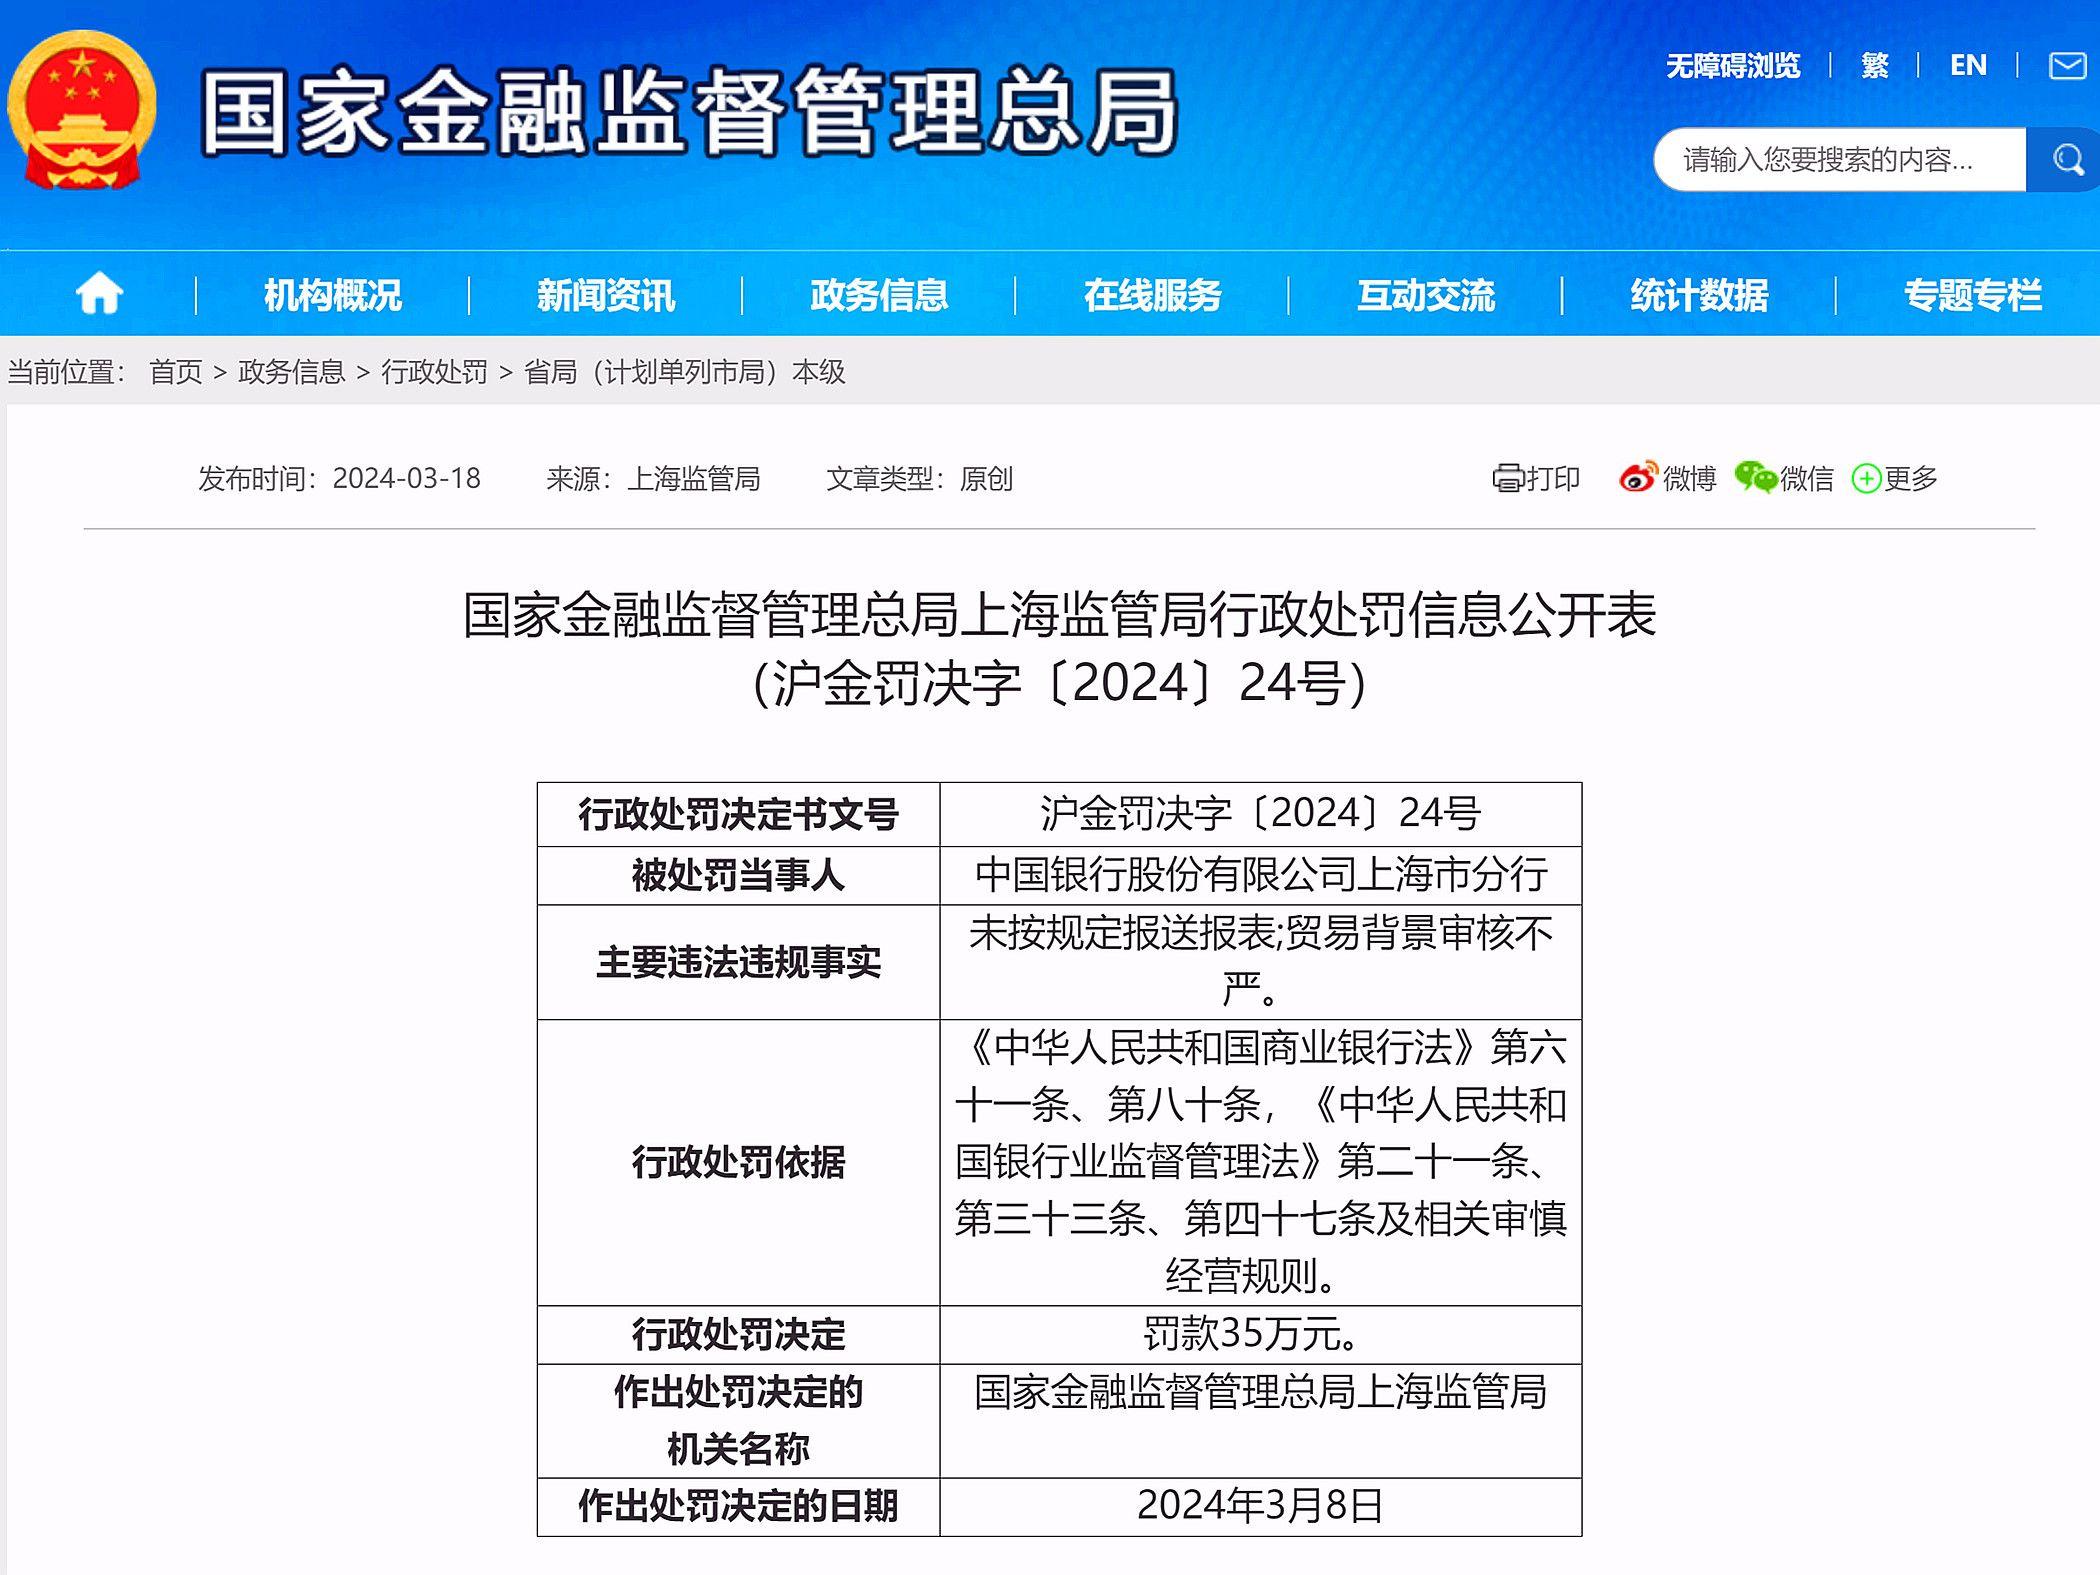The height and width of the screenshot is (1575, 2100).
Task: Click the 微博 share label
Action: [x=1690, y=479]
